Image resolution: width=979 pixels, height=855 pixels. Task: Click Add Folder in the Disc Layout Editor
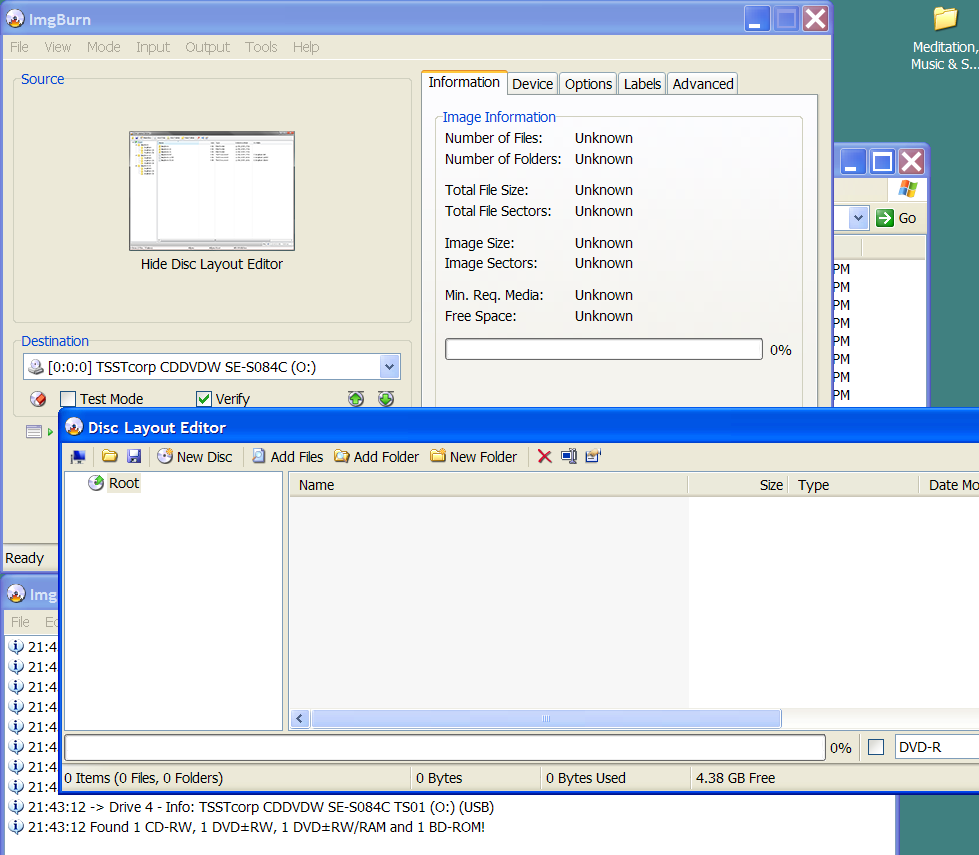tap(376, 457)
